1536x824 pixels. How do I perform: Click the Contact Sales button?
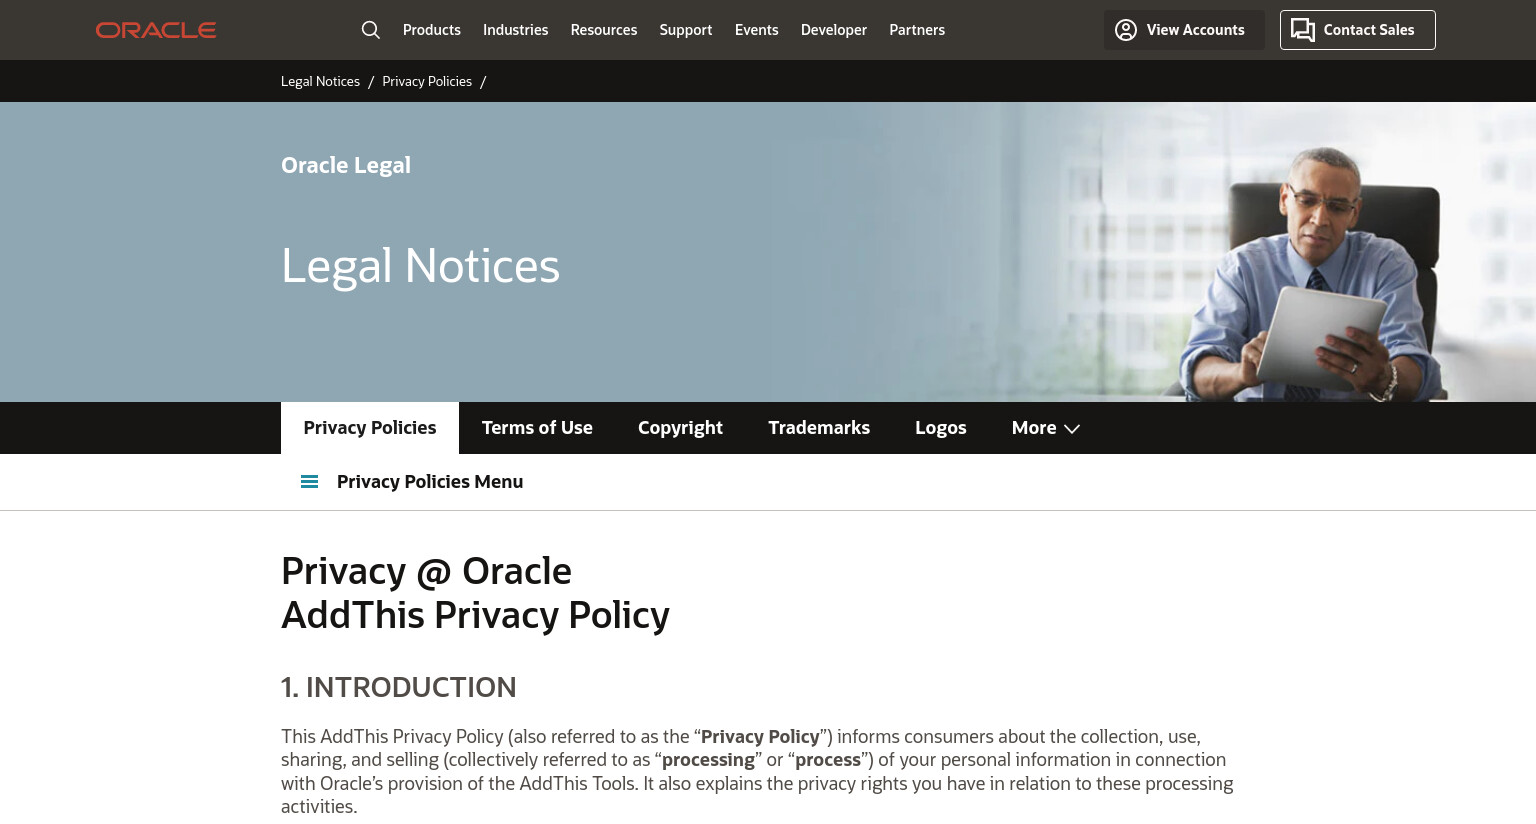tap(1358, 30)
